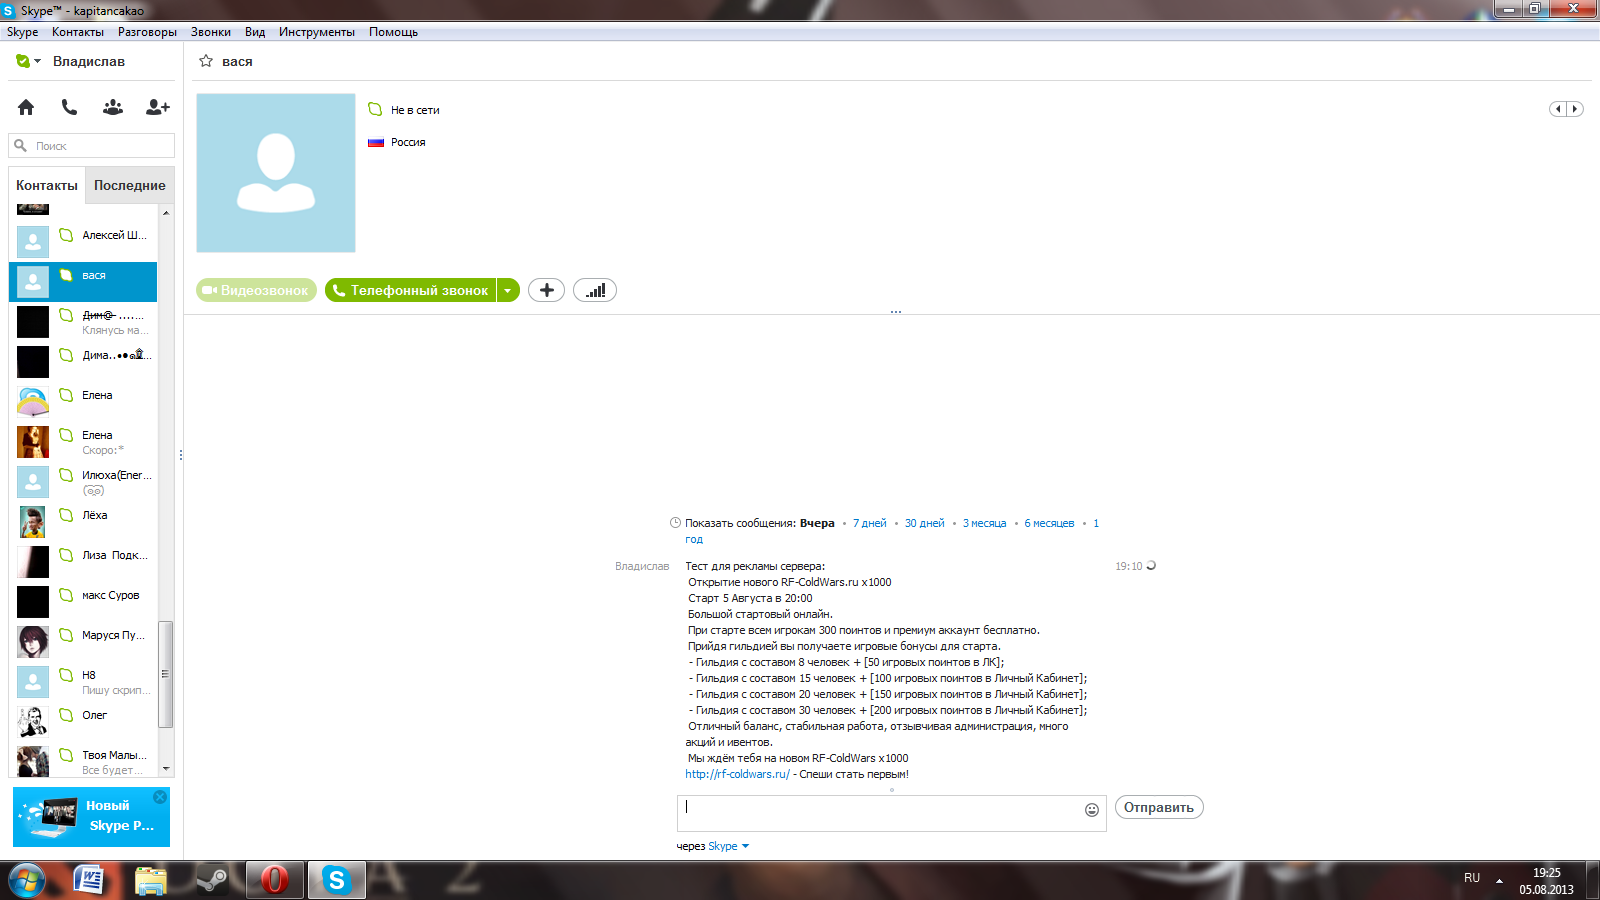
Task: Select contact Маруся Пу... in list
Action: coord(83,641)
